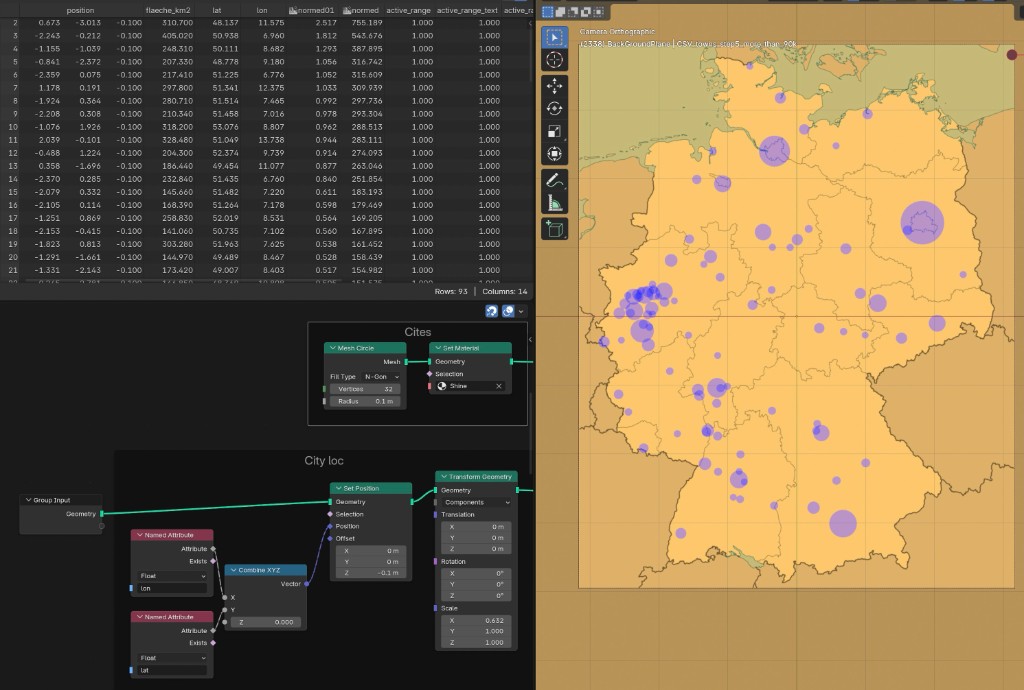Open the Fill Type N-Gon dropdown
The image size is (1024, 690).
[x=382, y=376]
